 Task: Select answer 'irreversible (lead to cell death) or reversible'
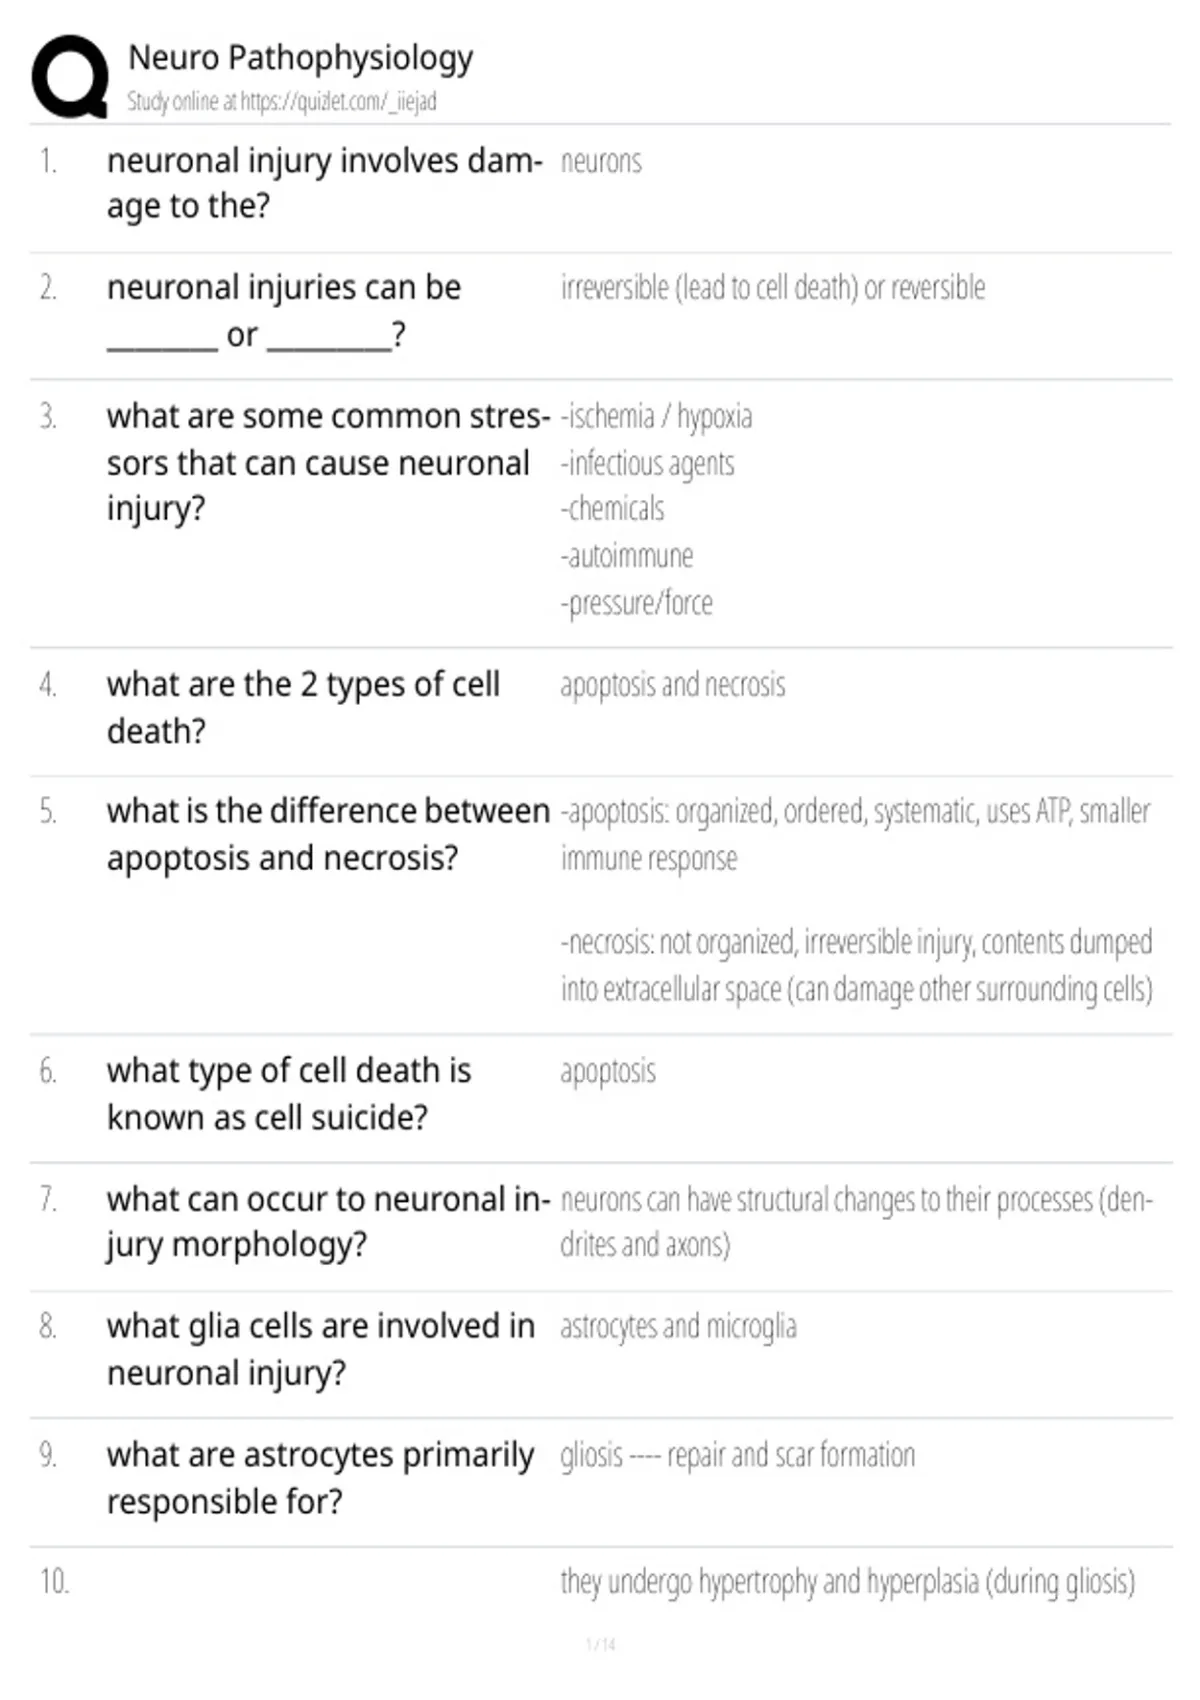click(x=773, y=288)
